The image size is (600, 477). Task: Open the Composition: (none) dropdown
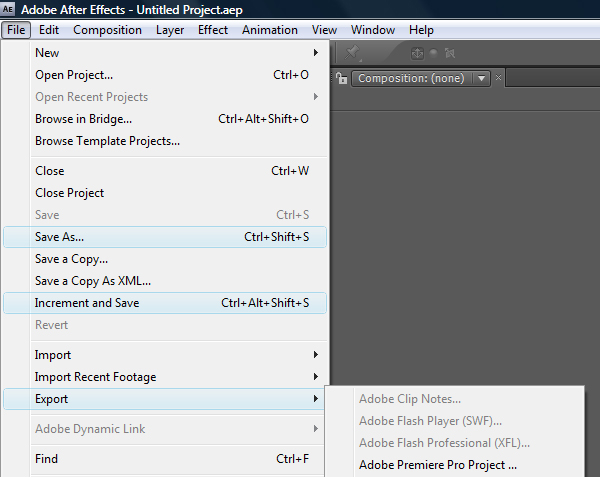(421, 78)
